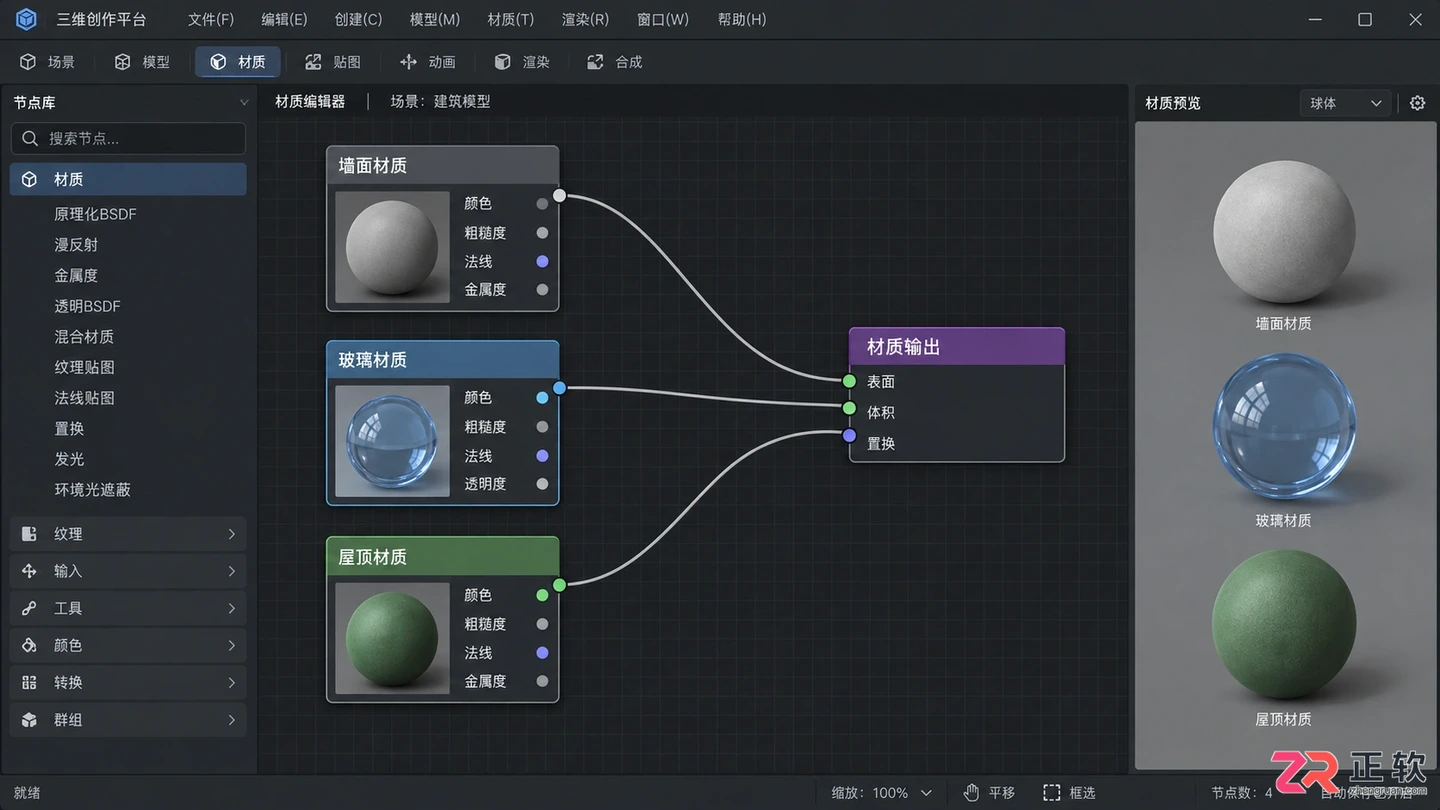Expand the 纹理 node category
Screen dimensions: 1440x810
(128, 534)
